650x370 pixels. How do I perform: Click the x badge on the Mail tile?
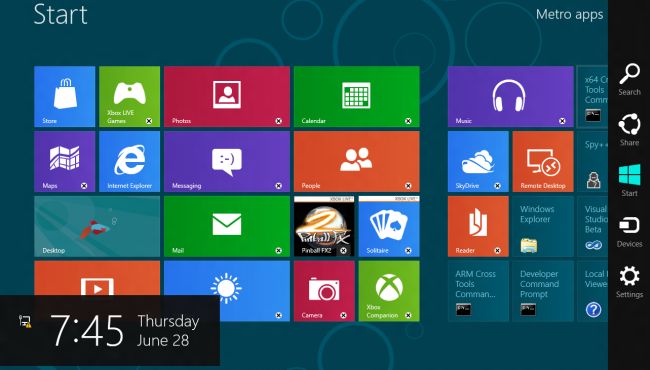pyautogui.click(x=279, y=251)
